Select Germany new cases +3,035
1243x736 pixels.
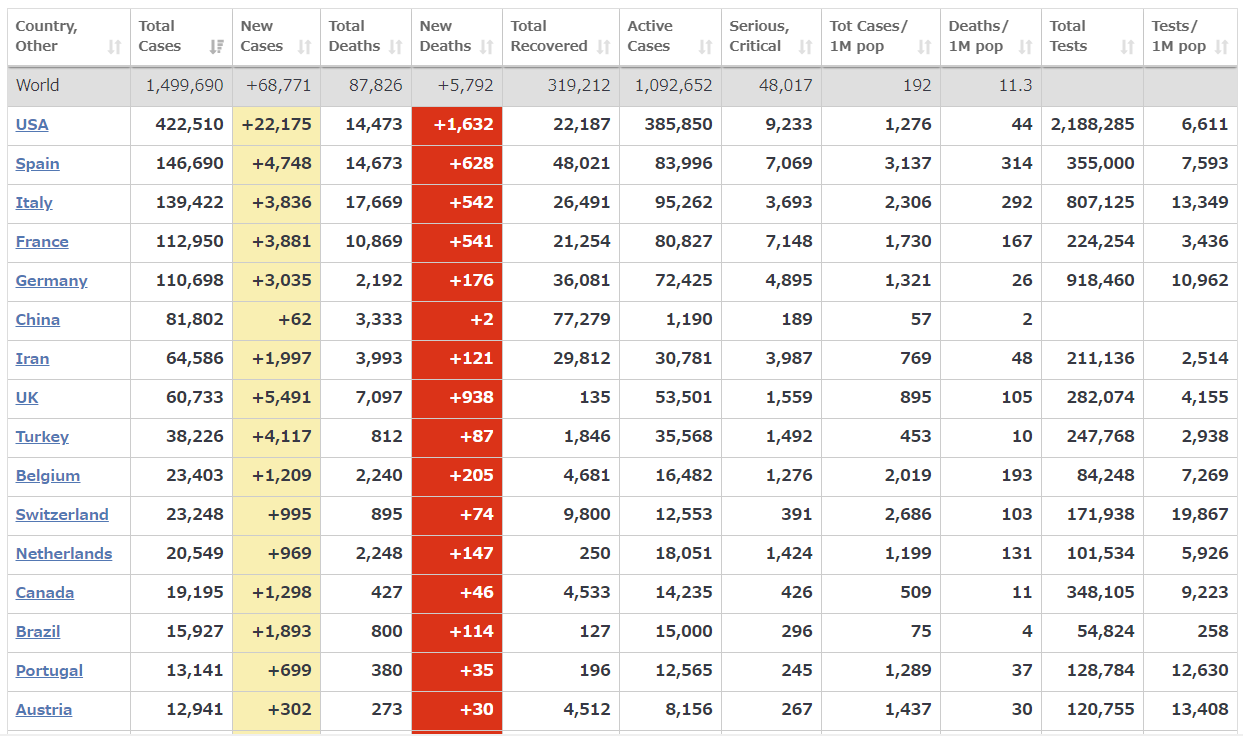[x=282, y=281]
